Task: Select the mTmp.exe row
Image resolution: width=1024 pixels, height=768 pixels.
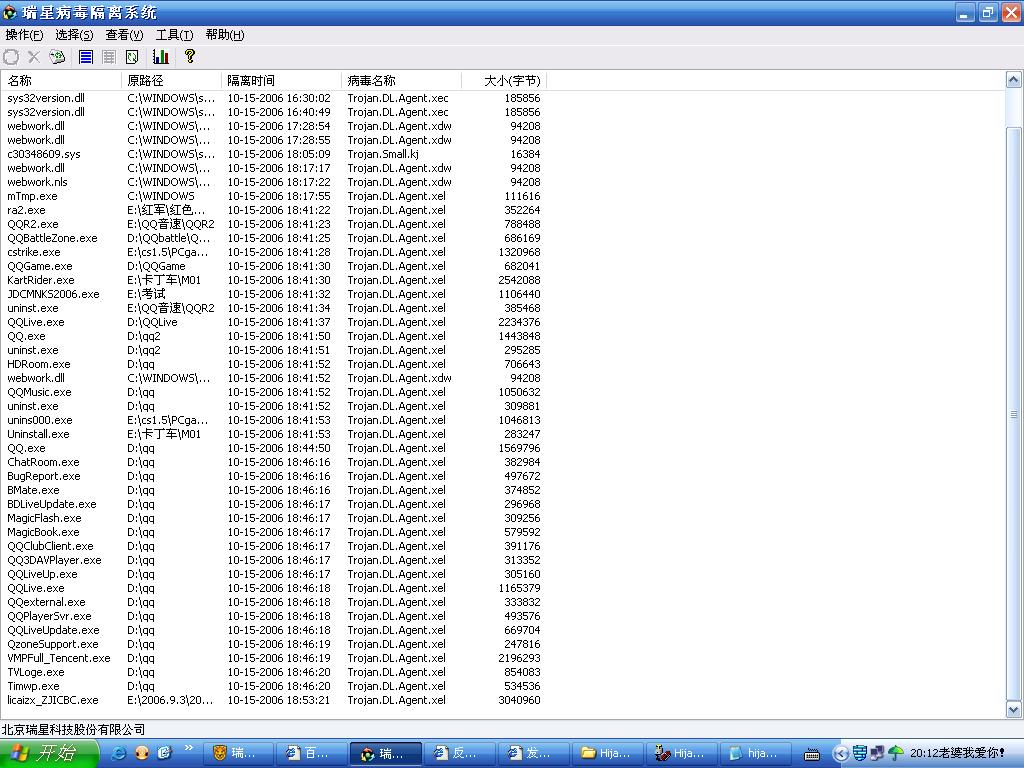Action: (274, 196)
